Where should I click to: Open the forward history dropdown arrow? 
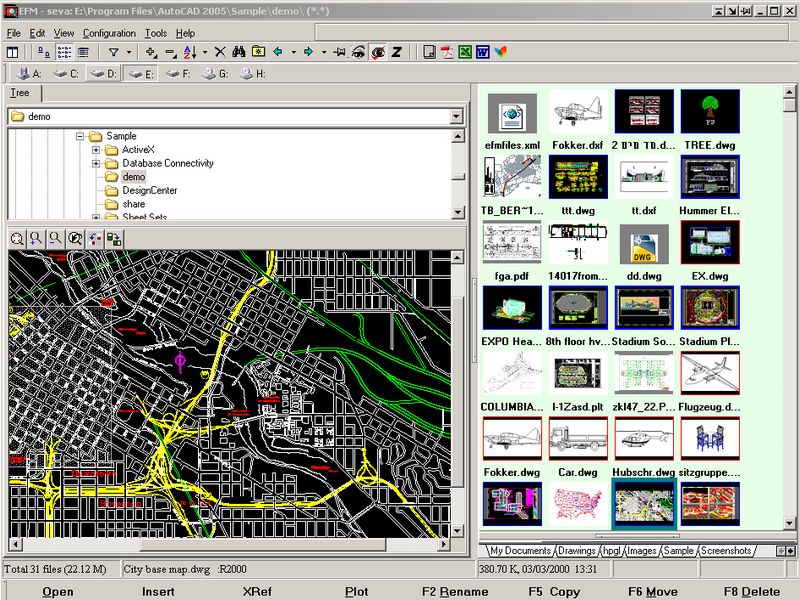(323, 52)
